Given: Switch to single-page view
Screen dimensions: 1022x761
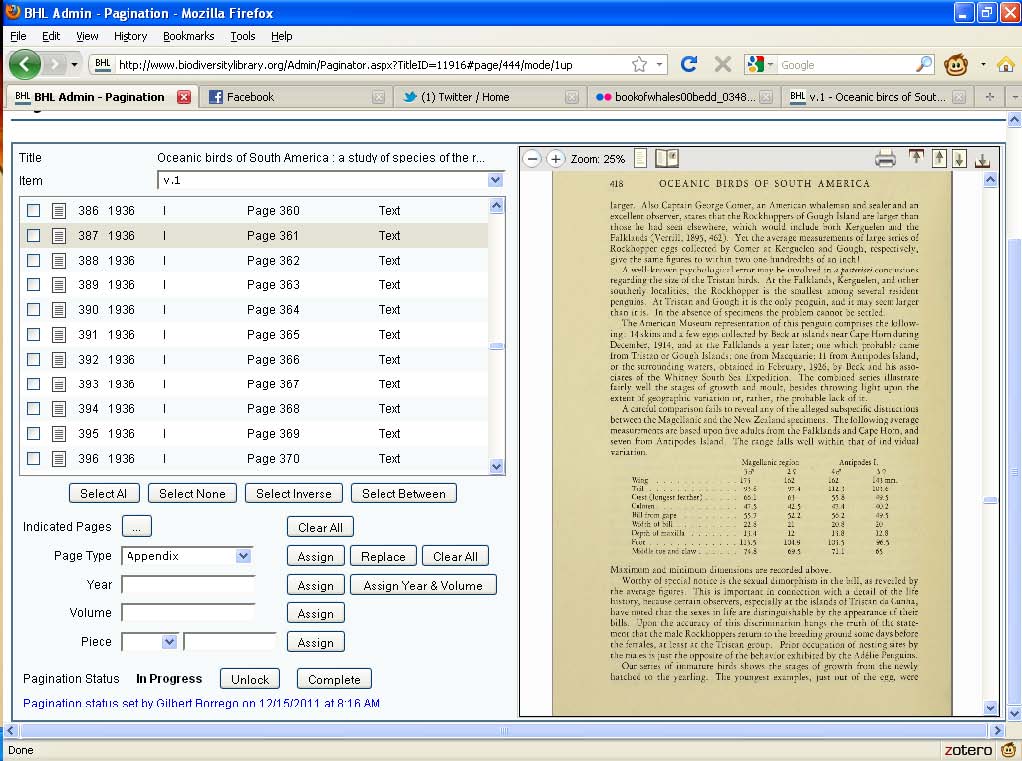Looking at the screenshot, I should (641, 159).
